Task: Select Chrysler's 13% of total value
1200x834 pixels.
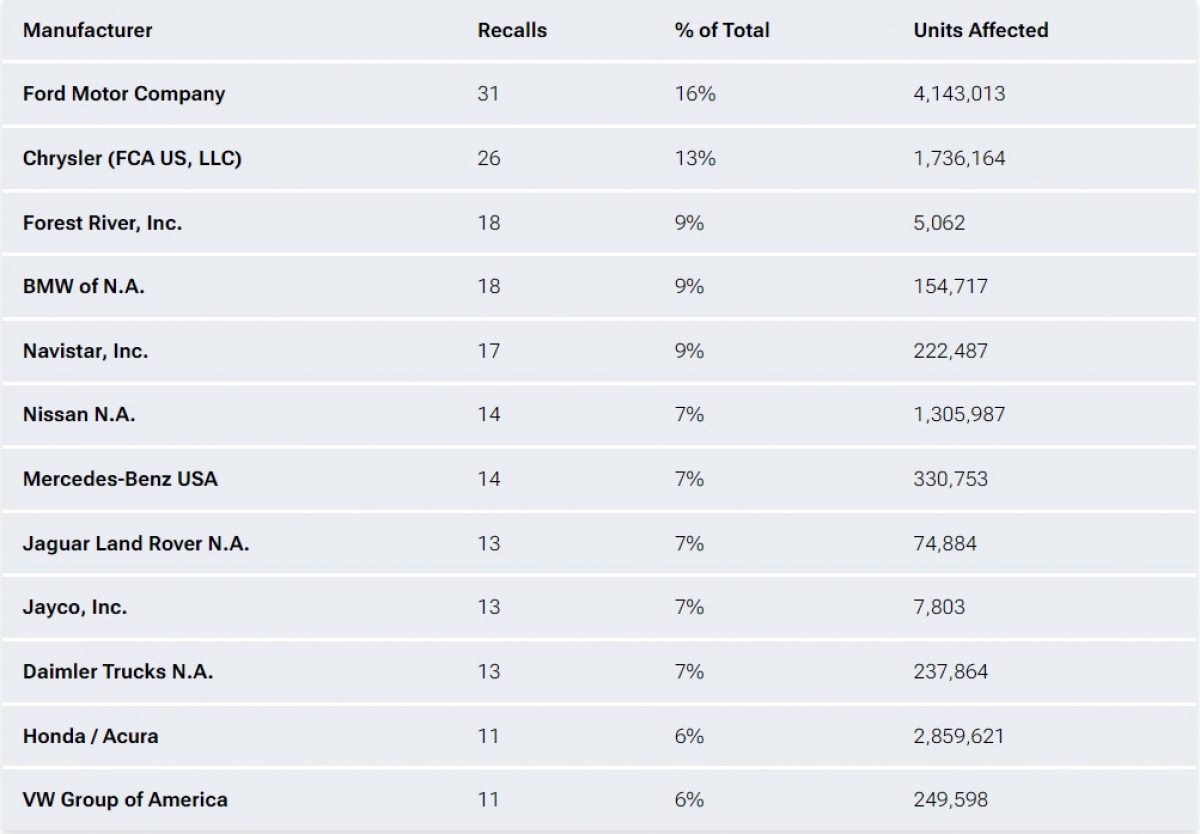Action: point(694,158)
